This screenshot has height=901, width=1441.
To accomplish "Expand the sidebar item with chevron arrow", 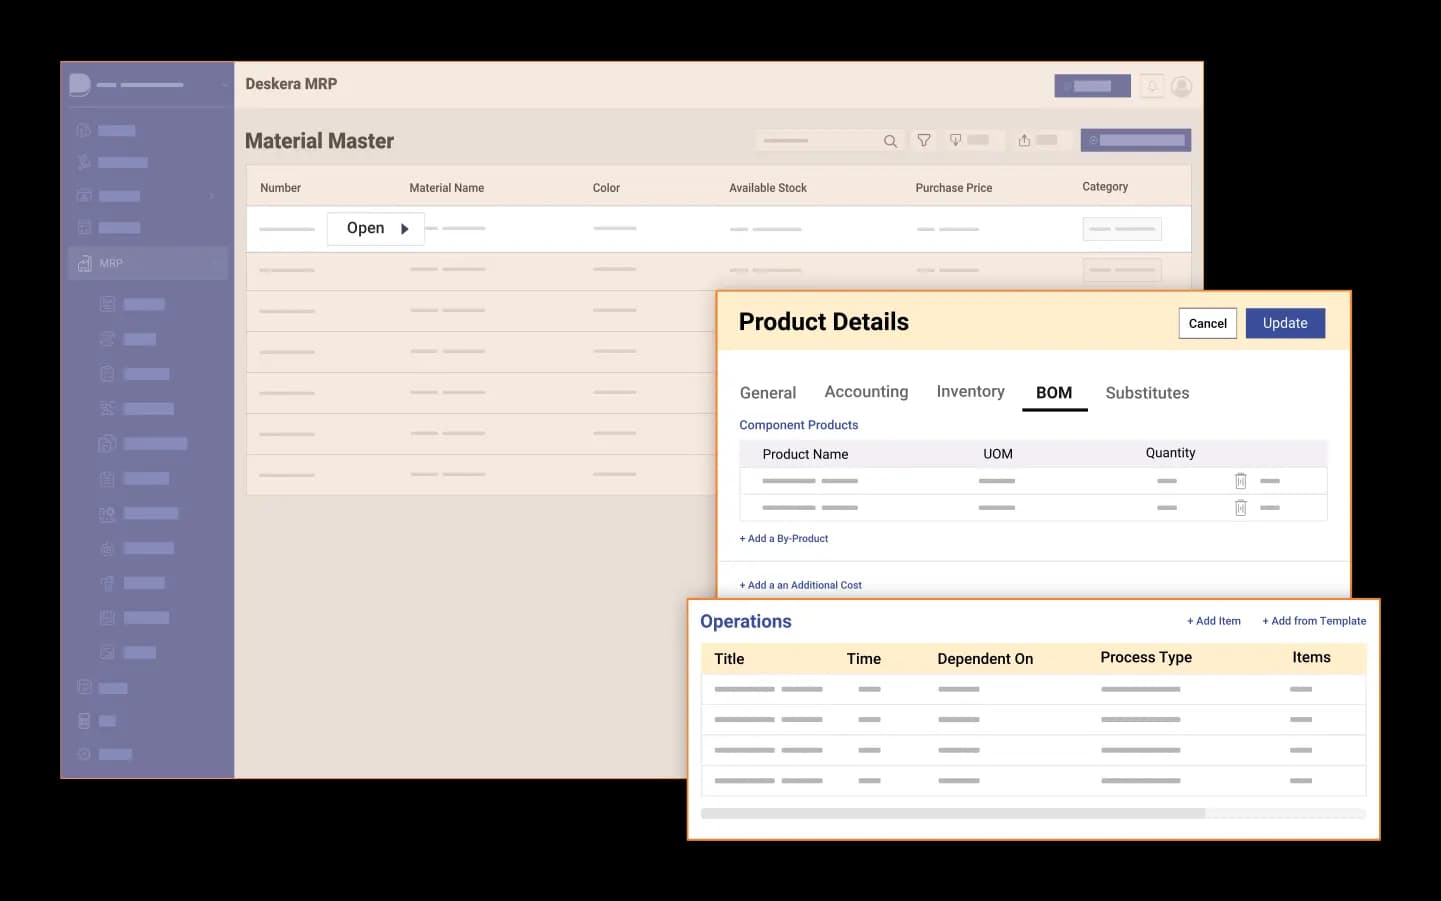I will [x=211, y=196].
